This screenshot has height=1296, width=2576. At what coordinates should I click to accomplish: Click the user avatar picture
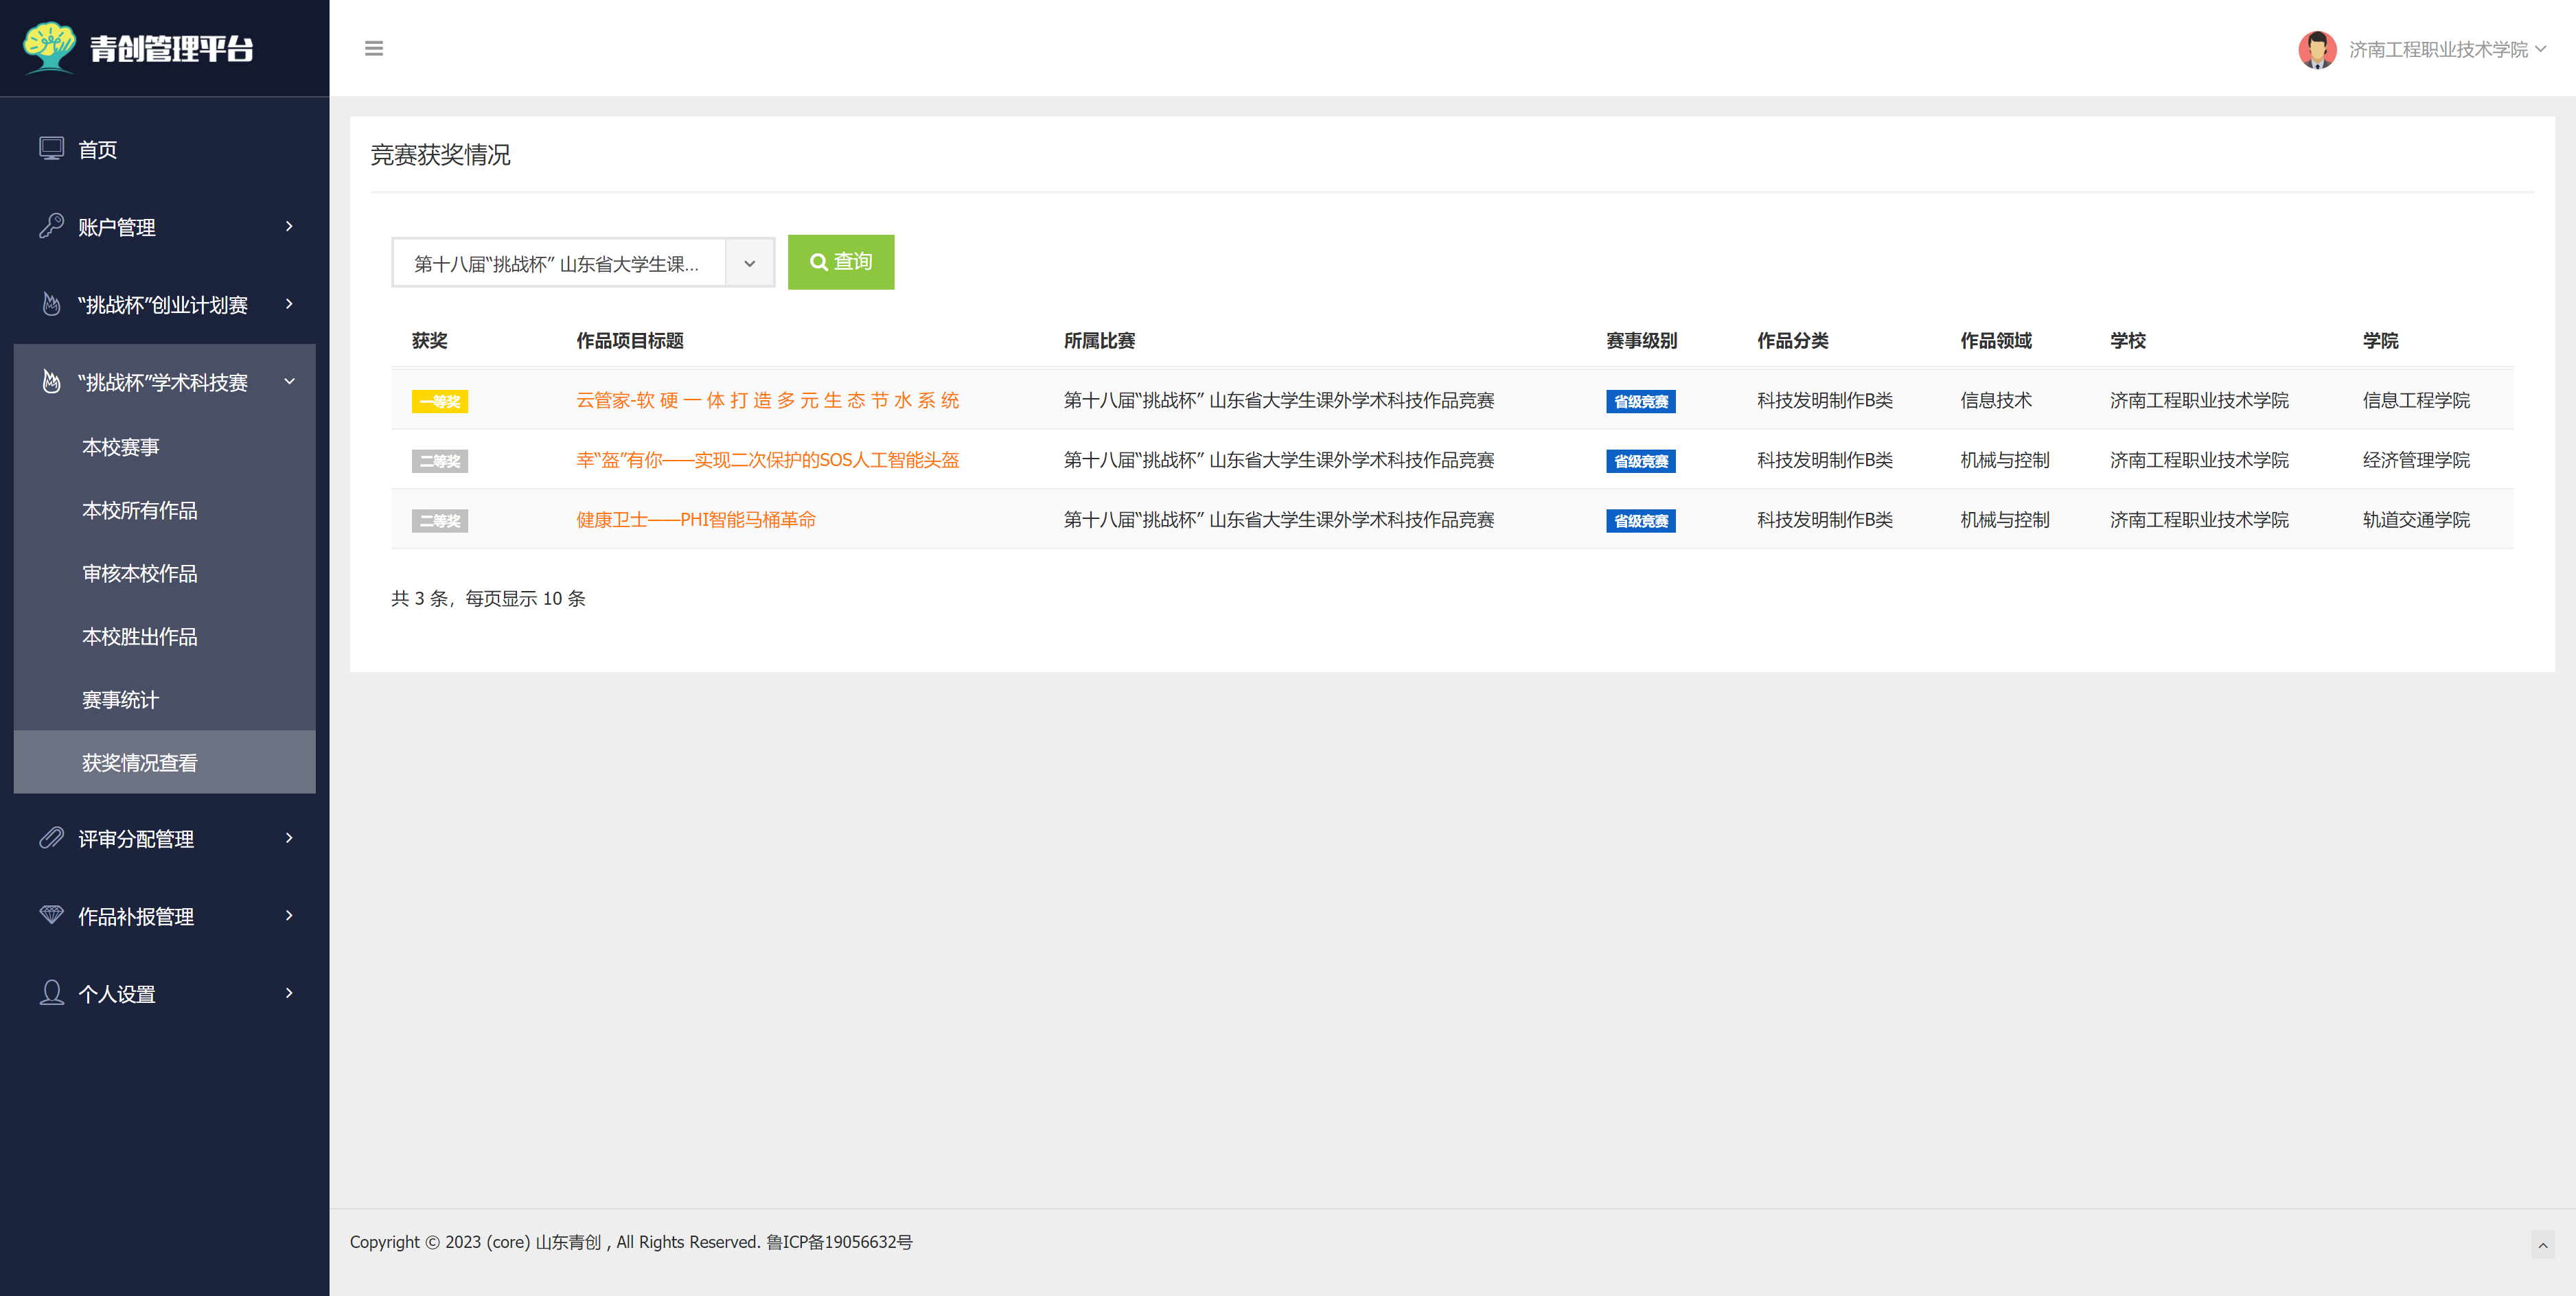(x=2317, y=49)
